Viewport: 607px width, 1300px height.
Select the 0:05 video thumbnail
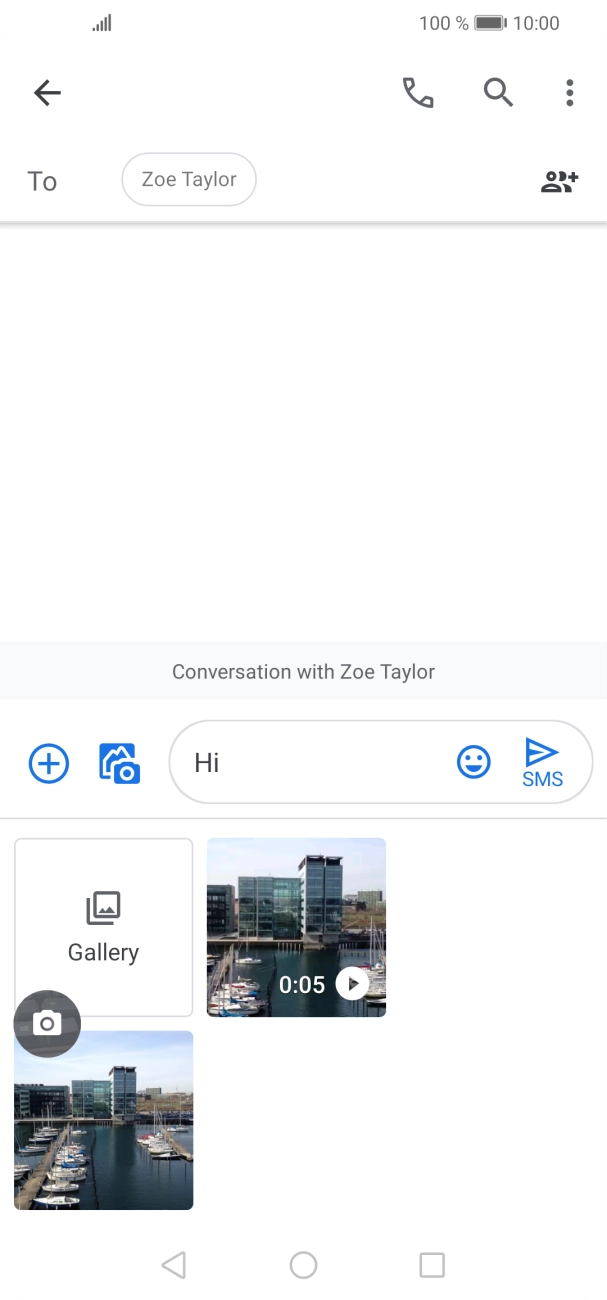[296, 927]
